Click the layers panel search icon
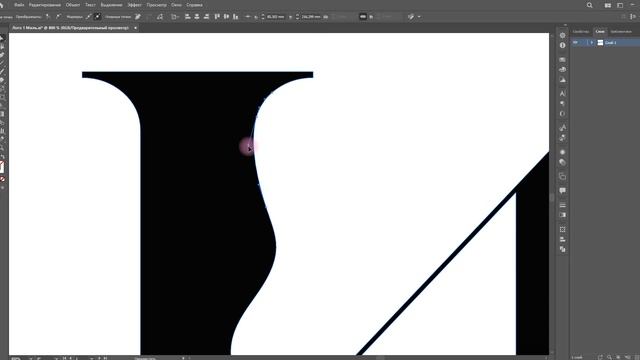Image resolution: width=640 pixels, height=360 pixels. (x=609, y=357)
